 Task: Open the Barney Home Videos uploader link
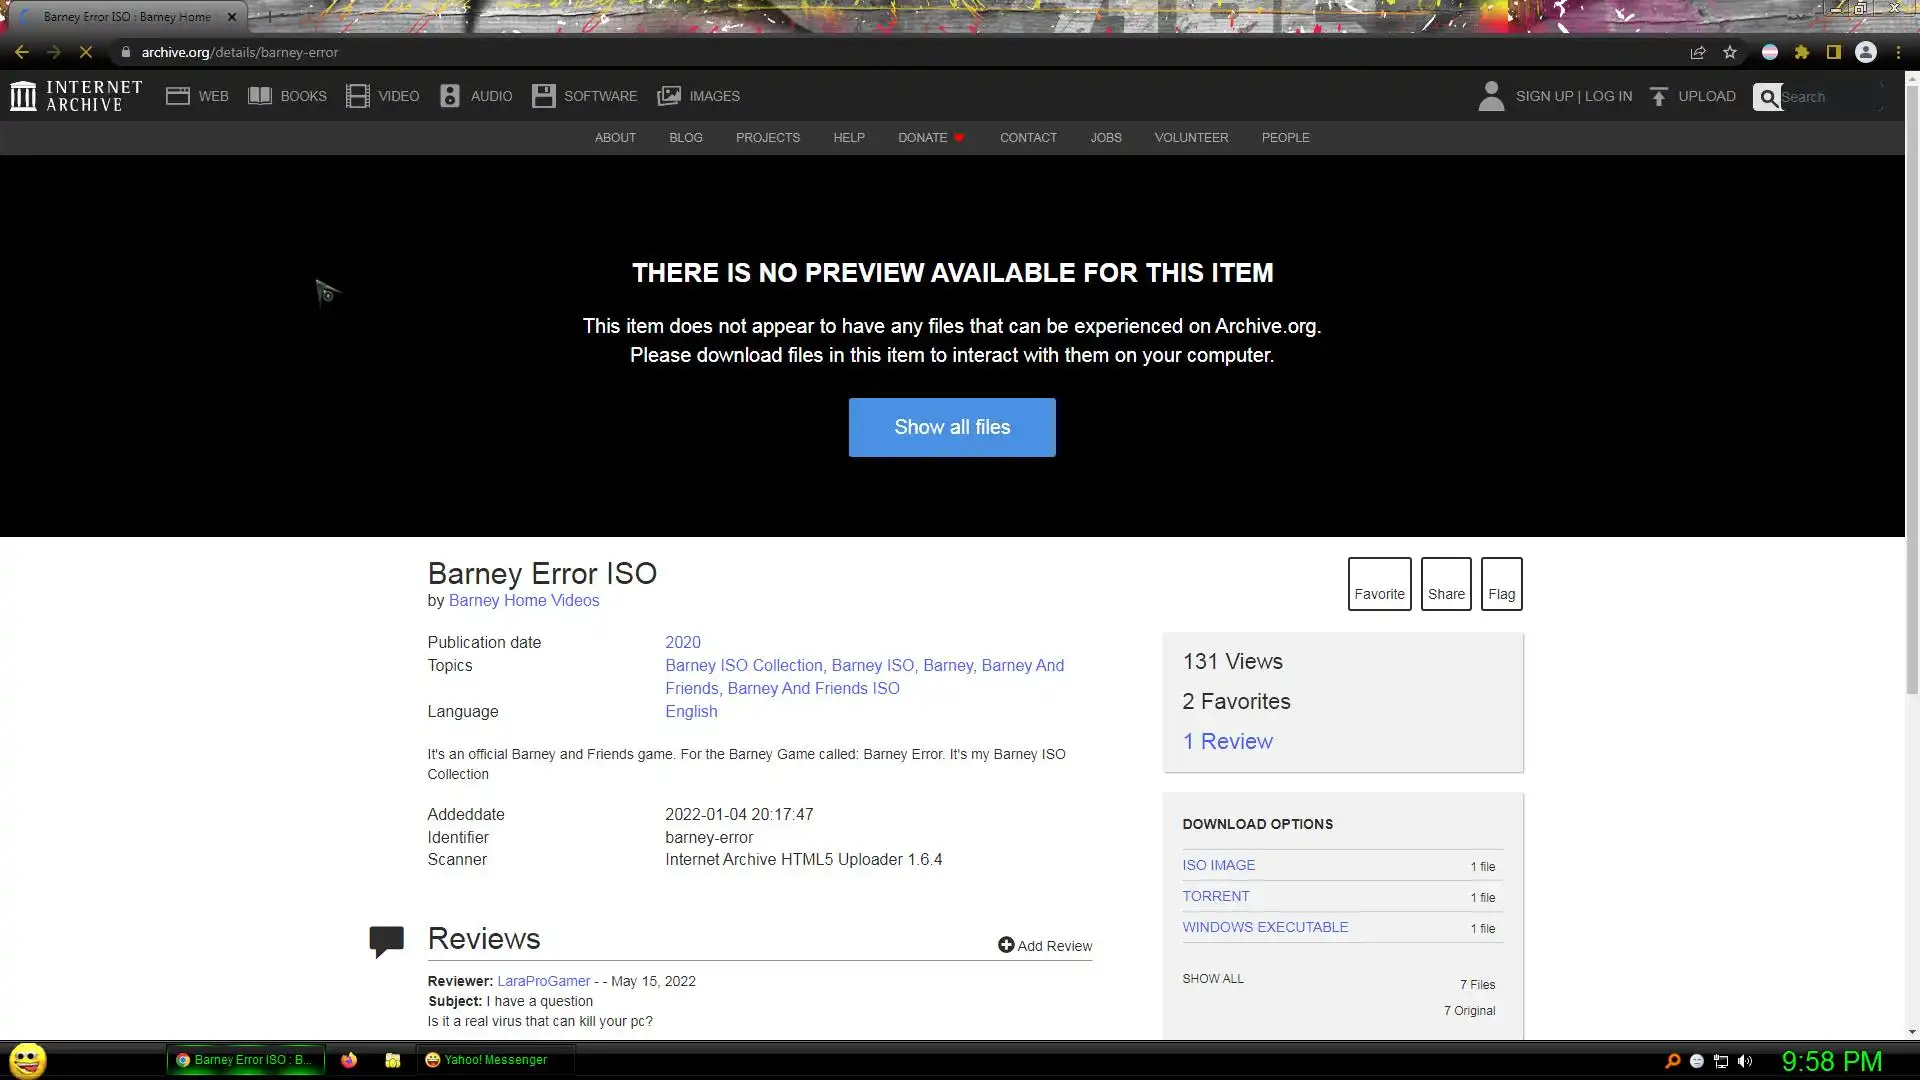524,601
